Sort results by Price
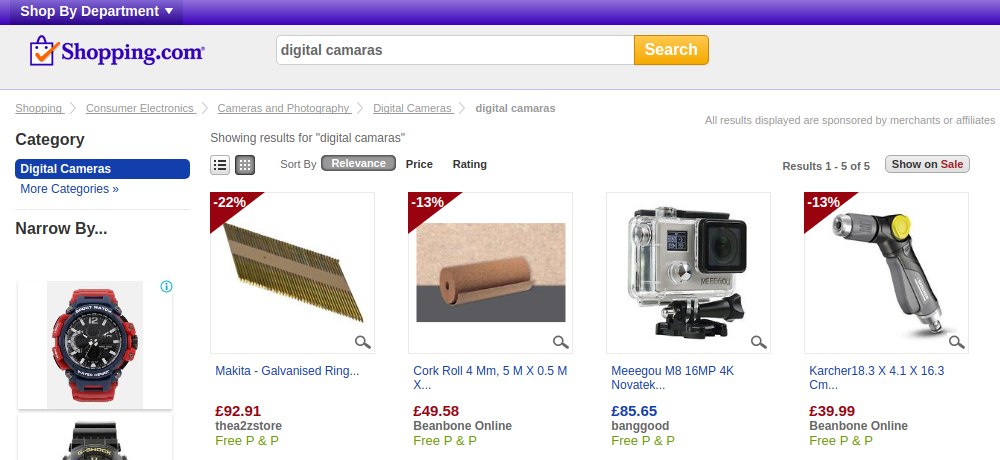Image resolution: width=1000 pixels, height=460 pixels. click(419, 164)
